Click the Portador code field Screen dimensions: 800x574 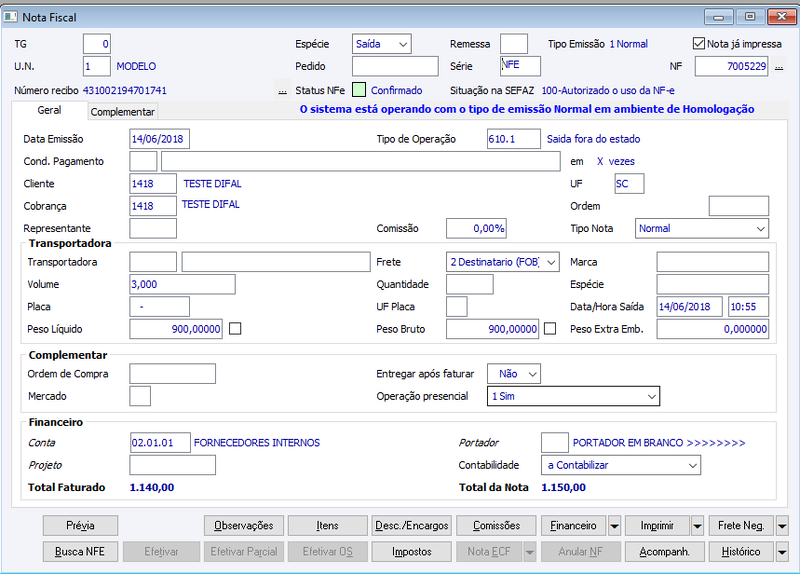click(555, 442)
